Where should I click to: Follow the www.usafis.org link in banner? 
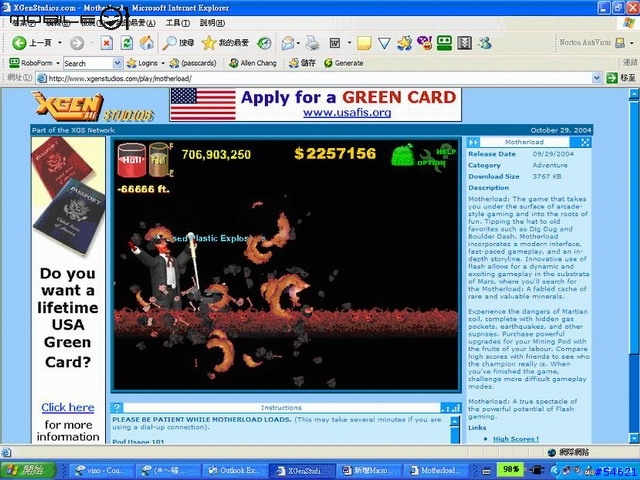(347, 113)
